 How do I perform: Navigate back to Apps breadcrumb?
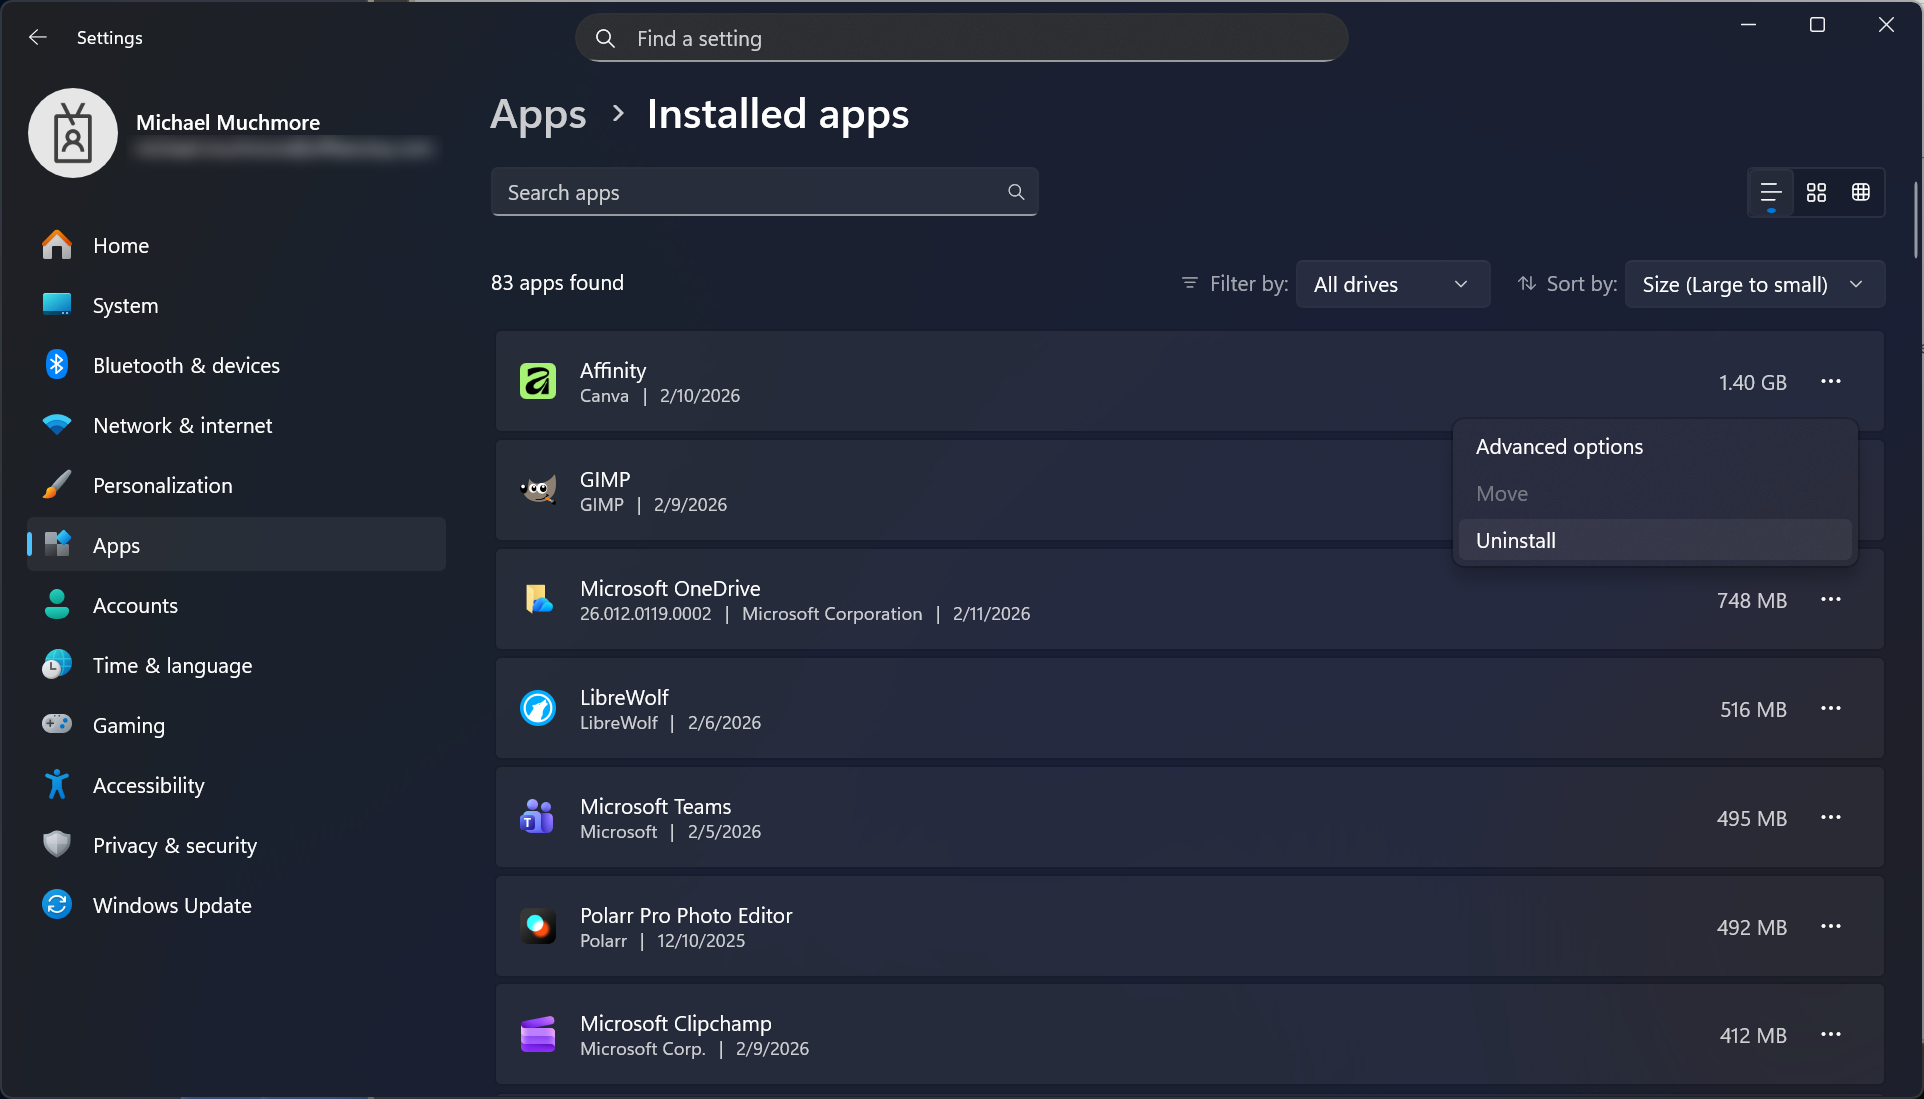(x=538, y=114)
